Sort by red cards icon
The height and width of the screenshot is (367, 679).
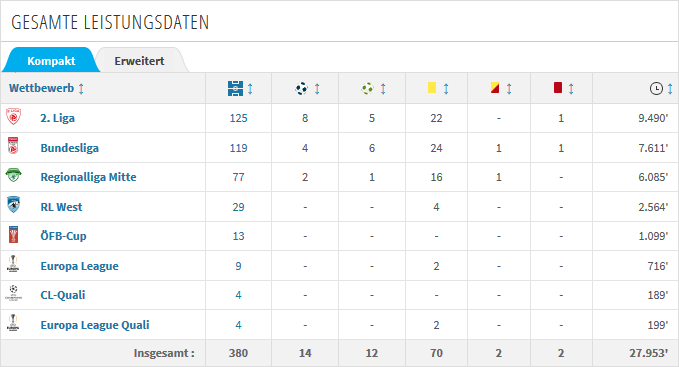(x=558, y=88)
